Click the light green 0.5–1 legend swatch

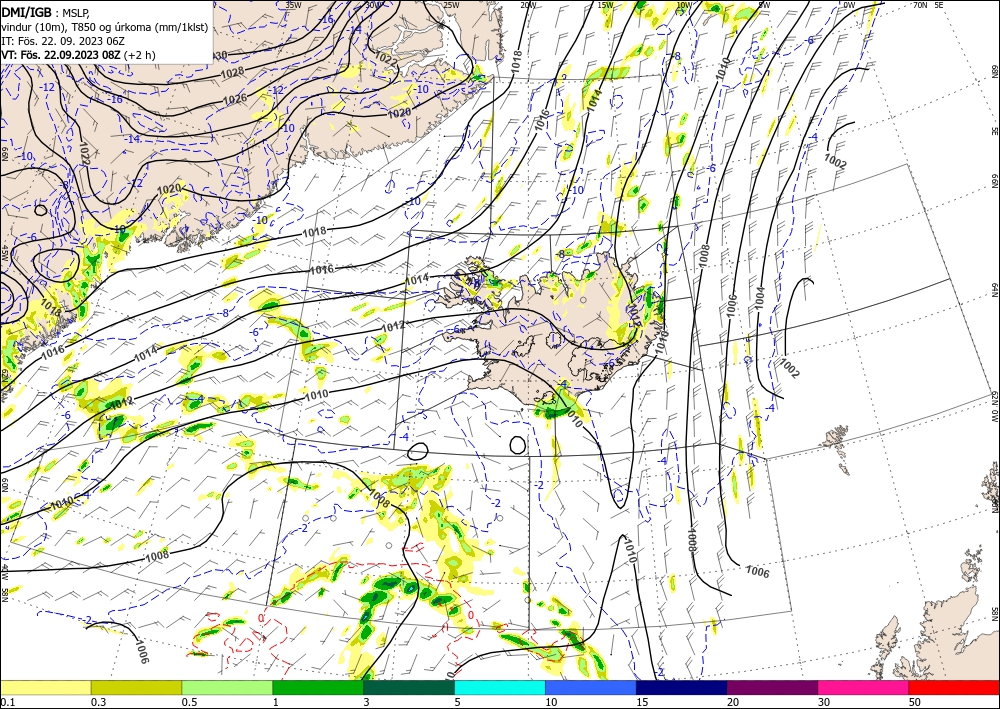227,687
